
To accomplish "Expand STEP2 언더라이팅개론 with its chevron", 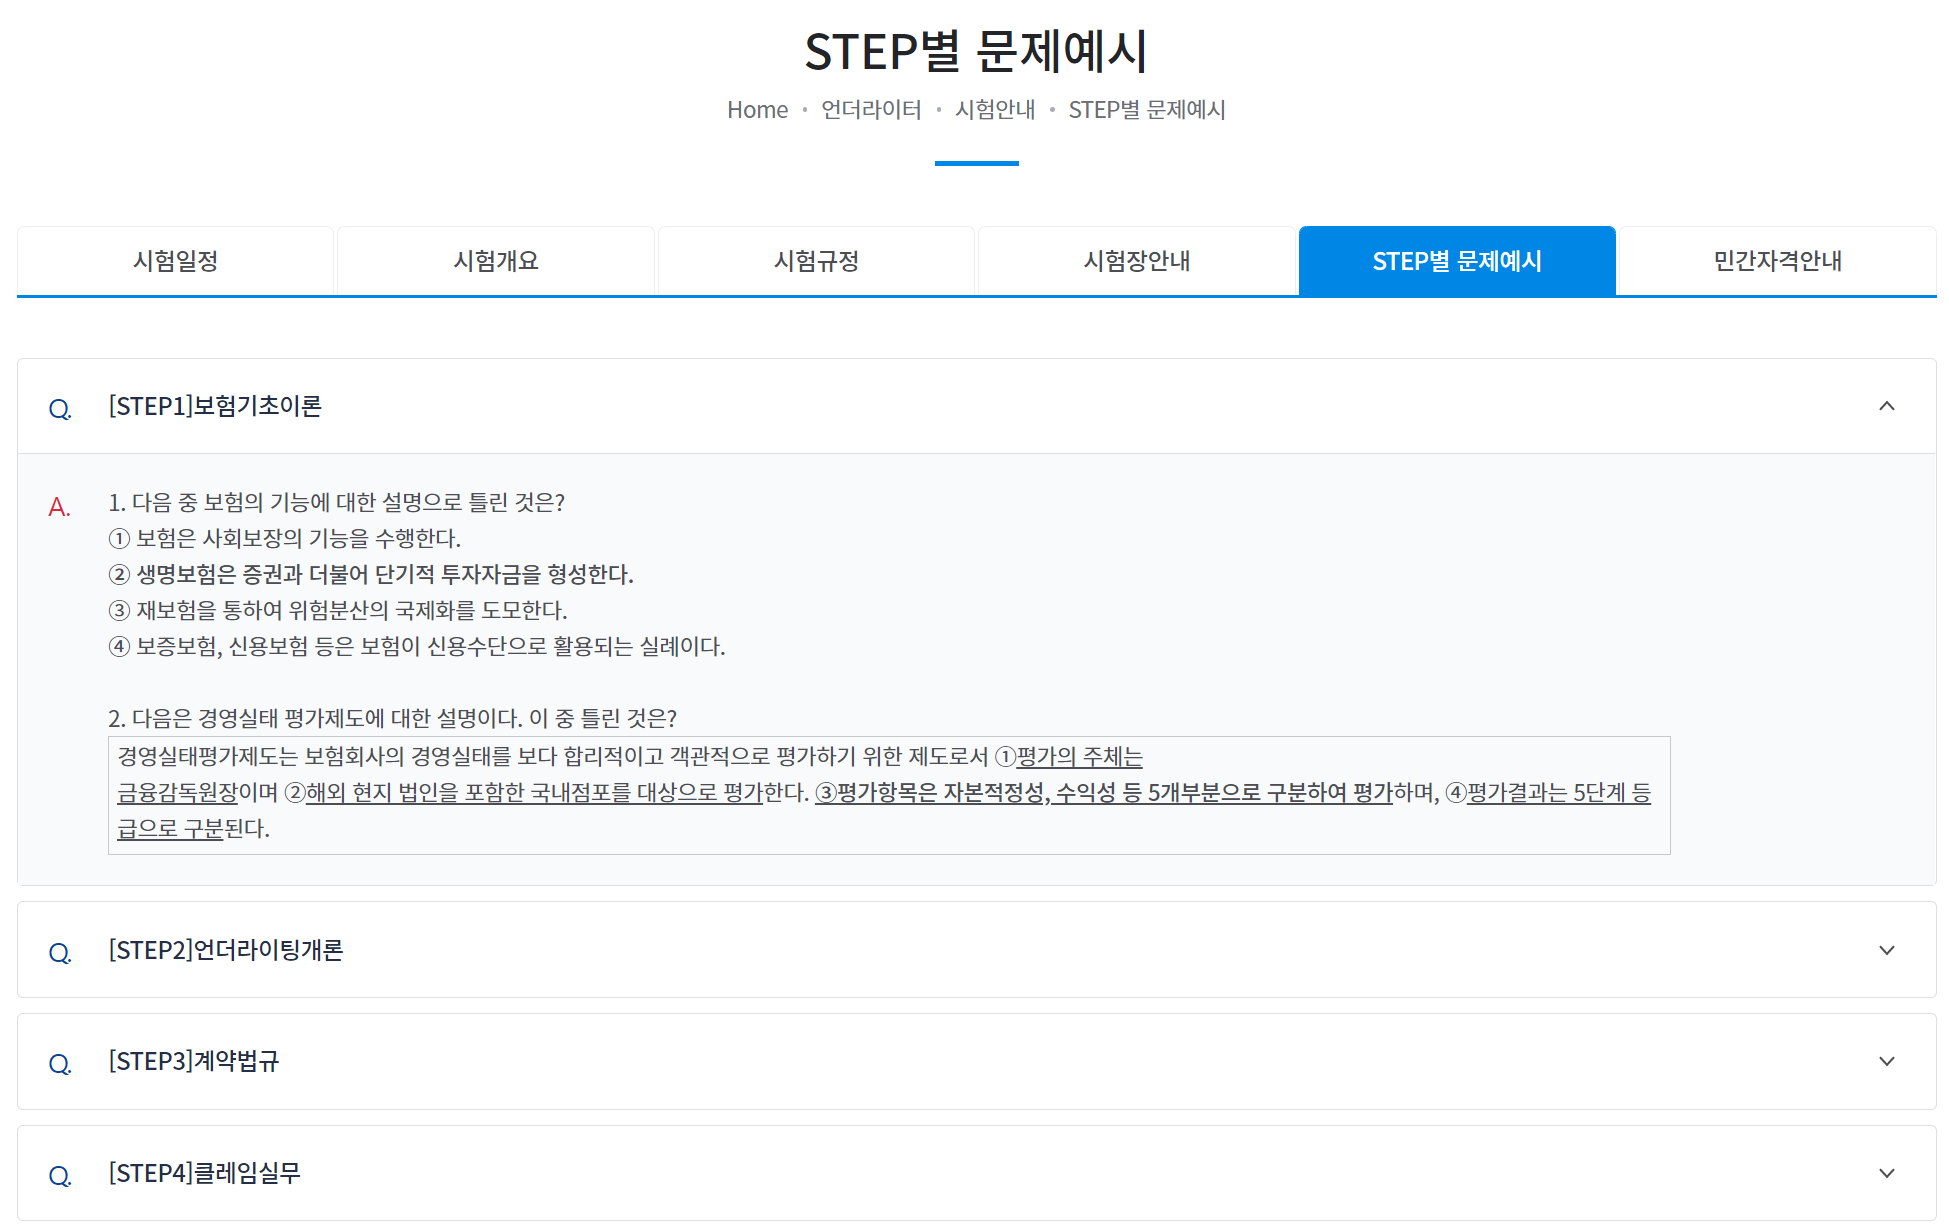I will pyautogui.click(x=1886, y=950).
